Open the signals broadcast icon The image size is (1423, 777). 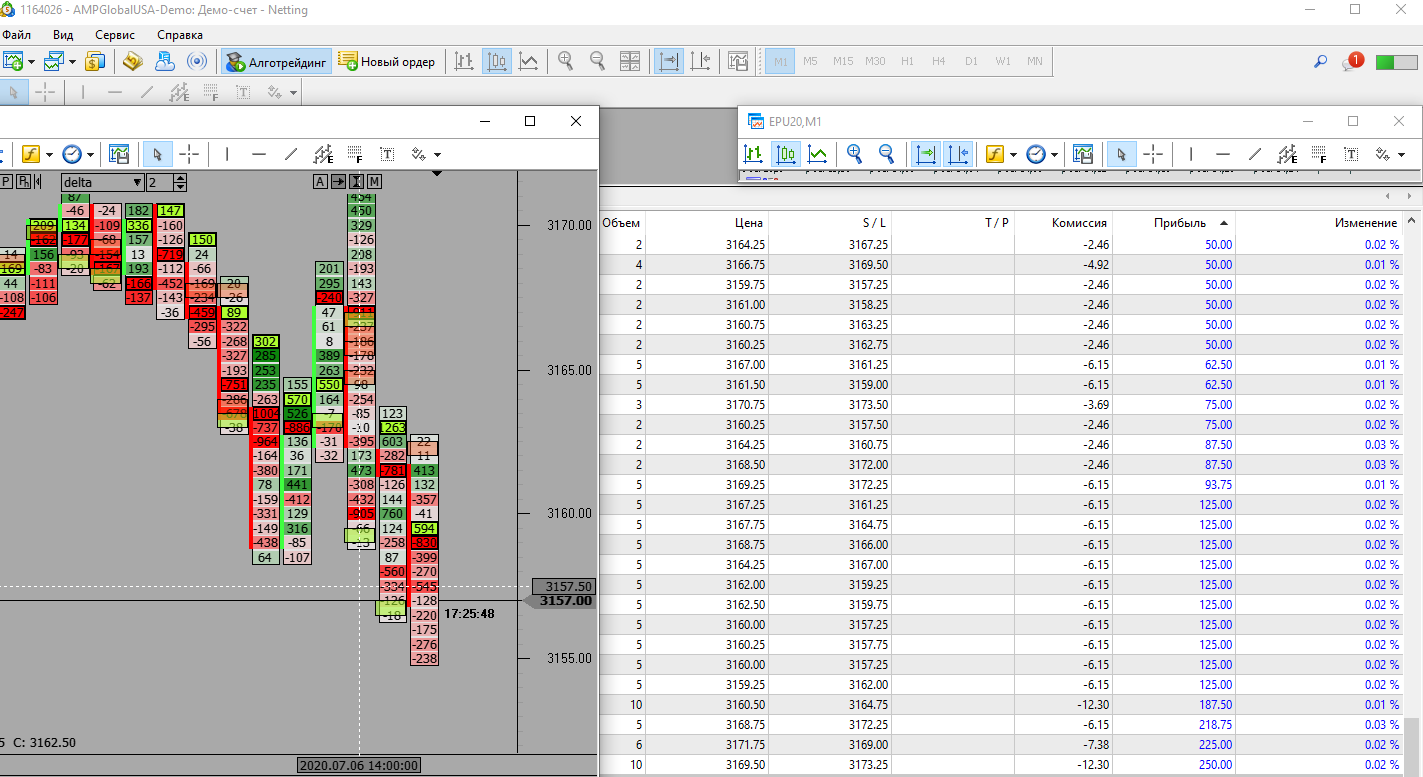[x=197, y=62]
